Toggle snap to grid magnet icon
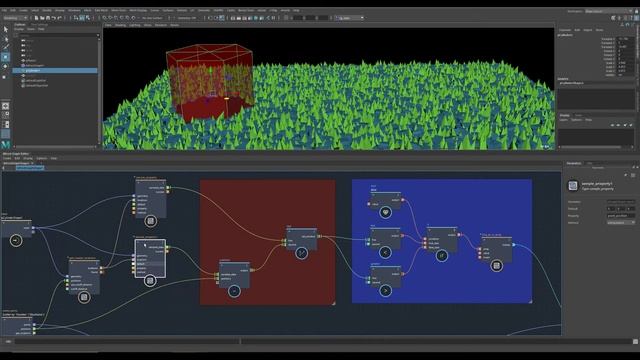The width and height of the screenshot is (640, 360). [x=104, y=18]
